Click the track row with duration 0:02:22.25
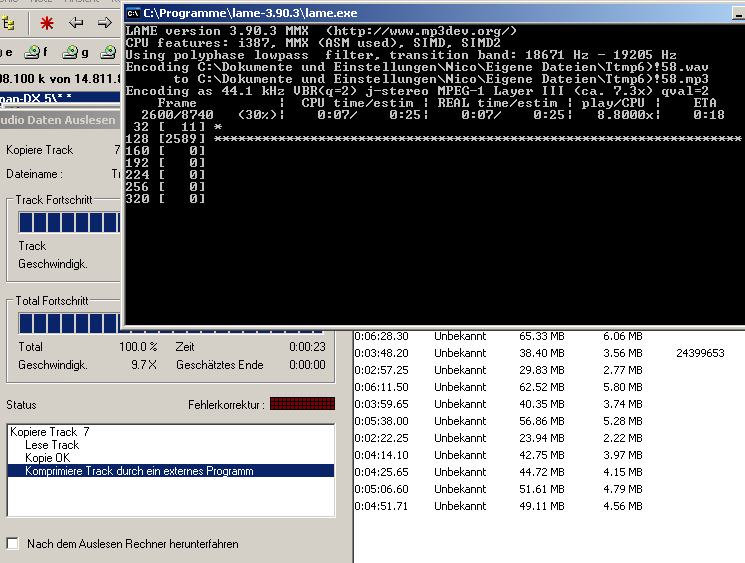The width and height of the screenshot is (745, 563). [549, 438]
